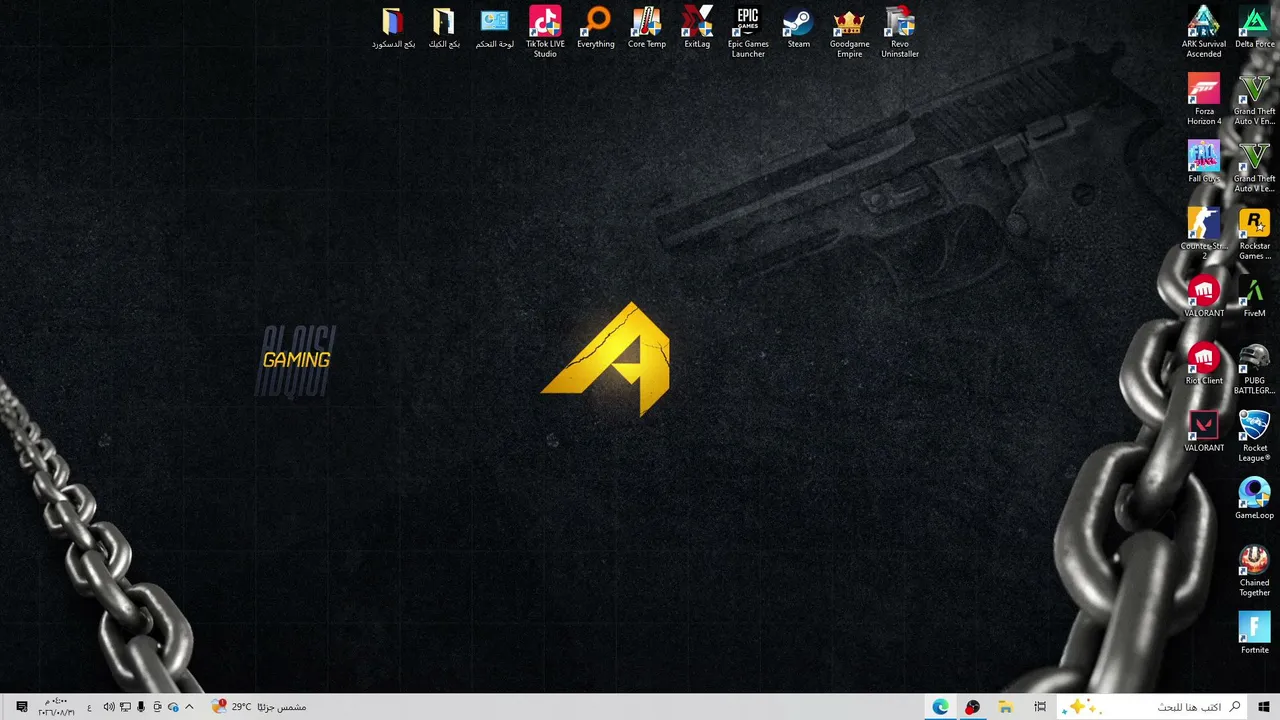Select the Steam desktop shortcut
This screenshot has width=1280, height=720.
(798, 28)
